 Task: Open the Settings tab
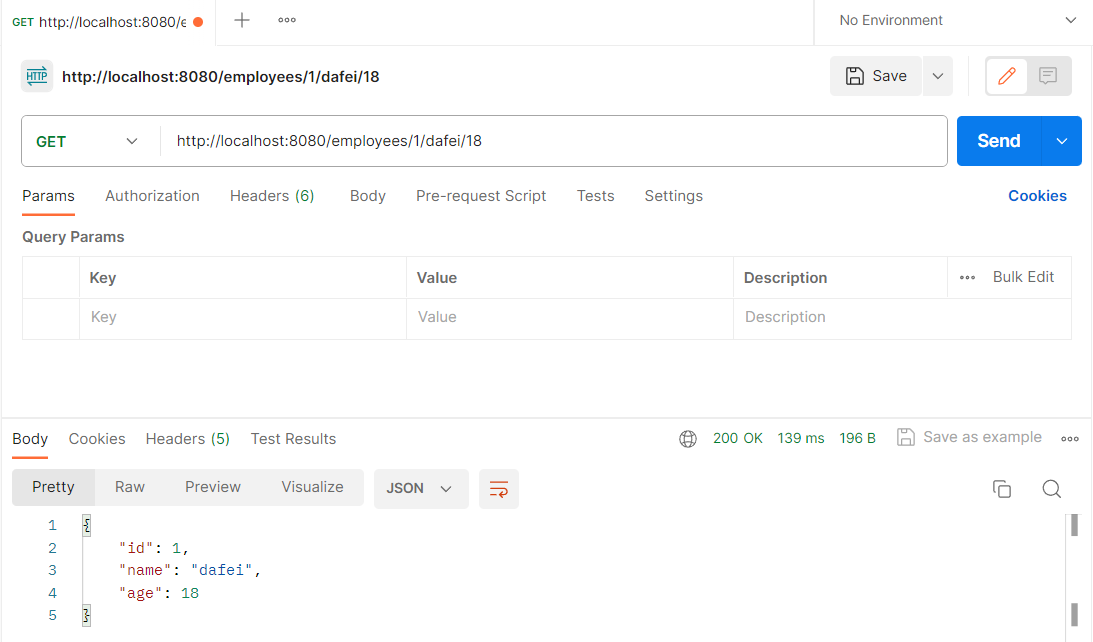(673, 196)
